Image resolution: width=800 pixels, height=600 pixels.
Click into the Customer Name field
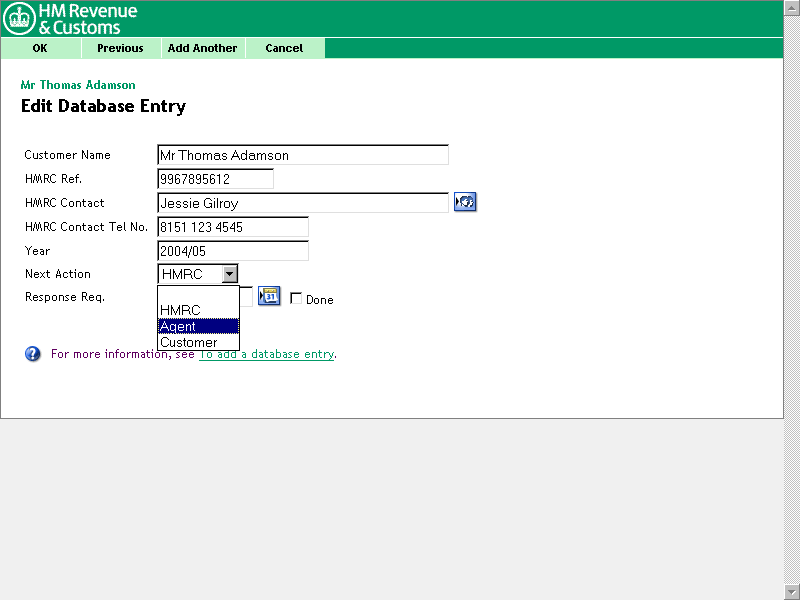tap(302, 155)
